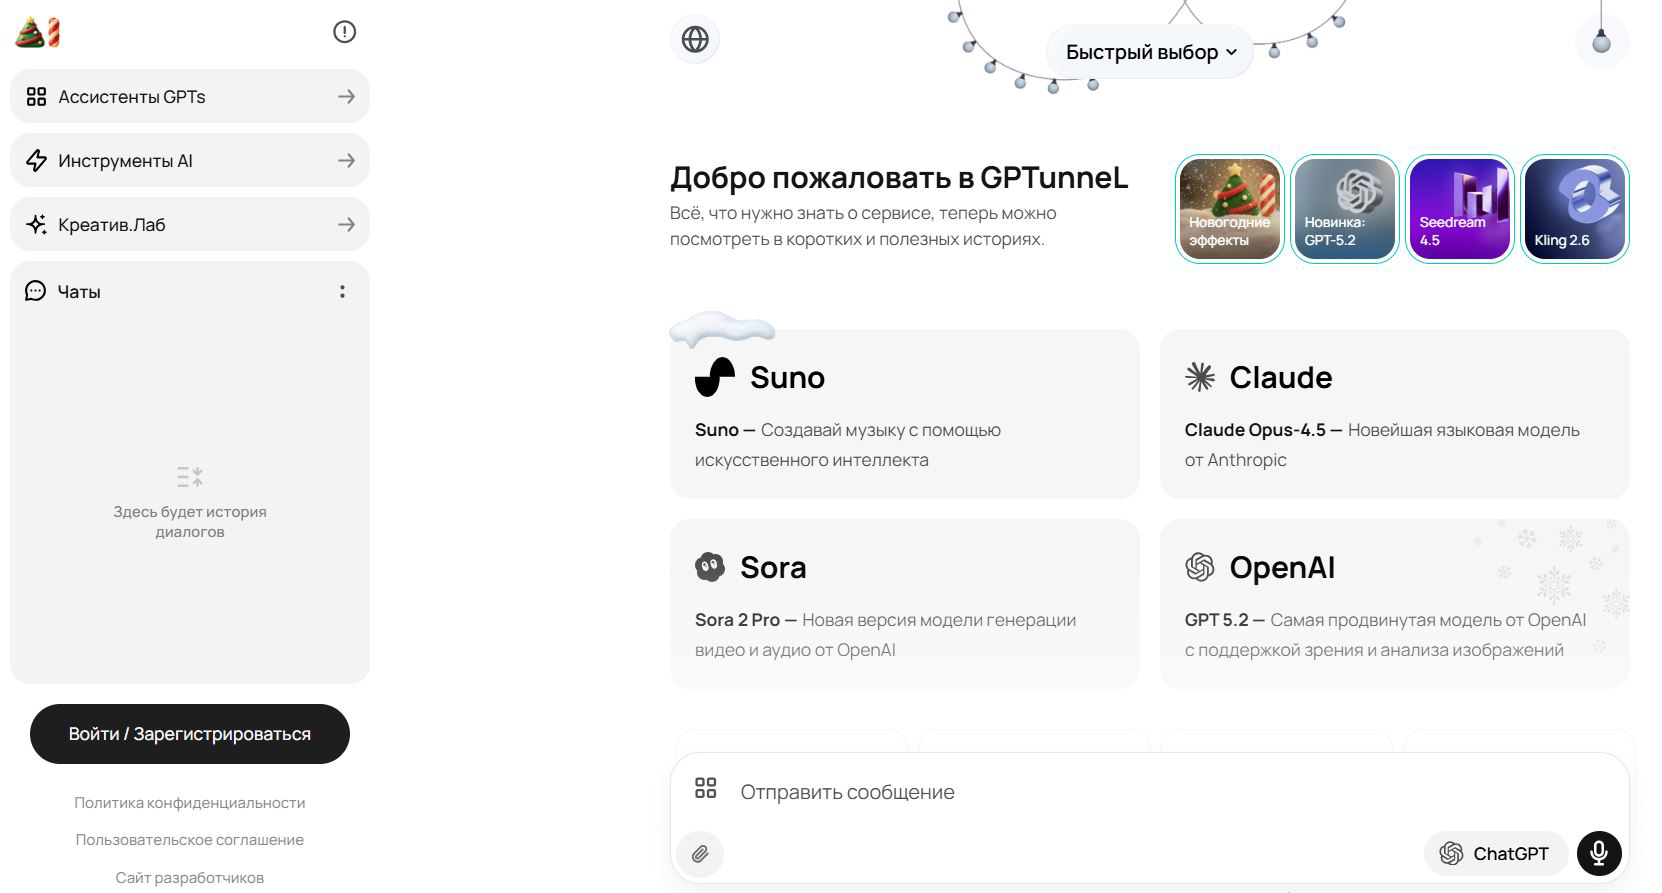
Task: Open the Seedream 4.5 story thumbnail
Action: point(1460,209)
